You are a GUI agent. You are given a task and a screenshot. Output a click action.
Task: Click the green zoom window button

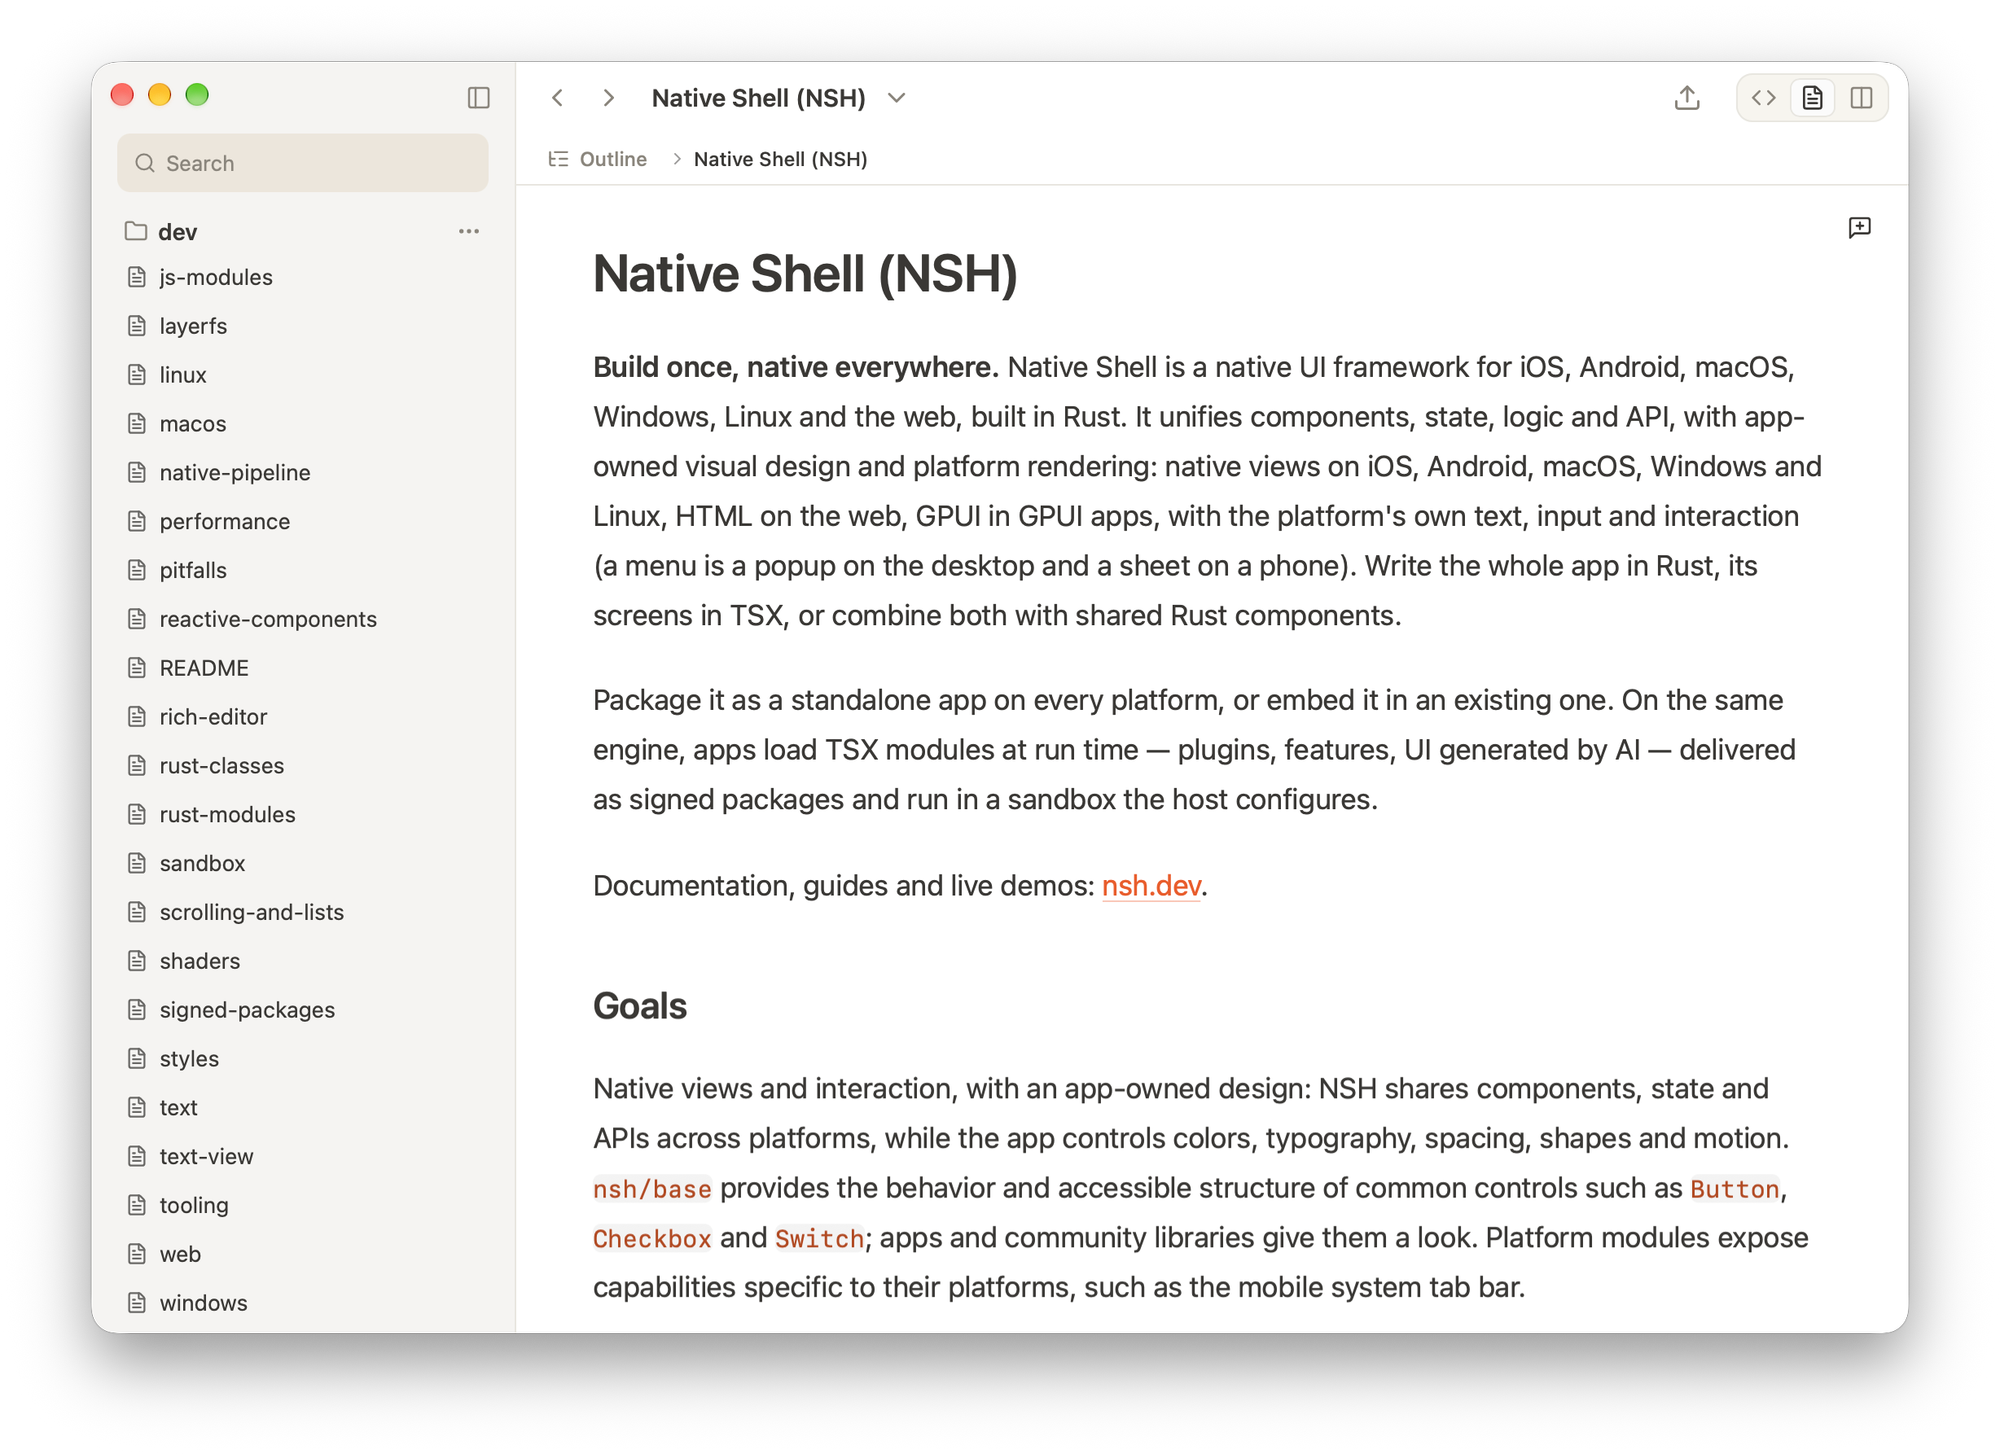(197, 95)
